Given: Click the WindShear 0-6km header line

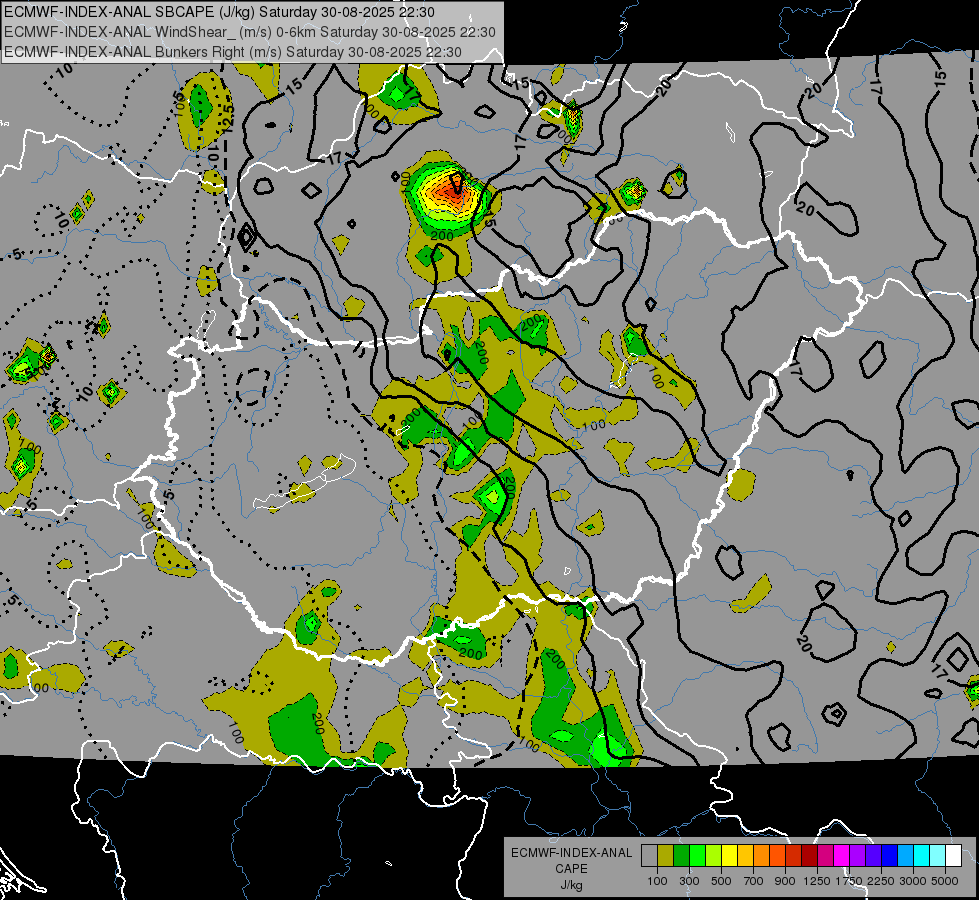Looking at the screenshot, I should click(250, 31).
